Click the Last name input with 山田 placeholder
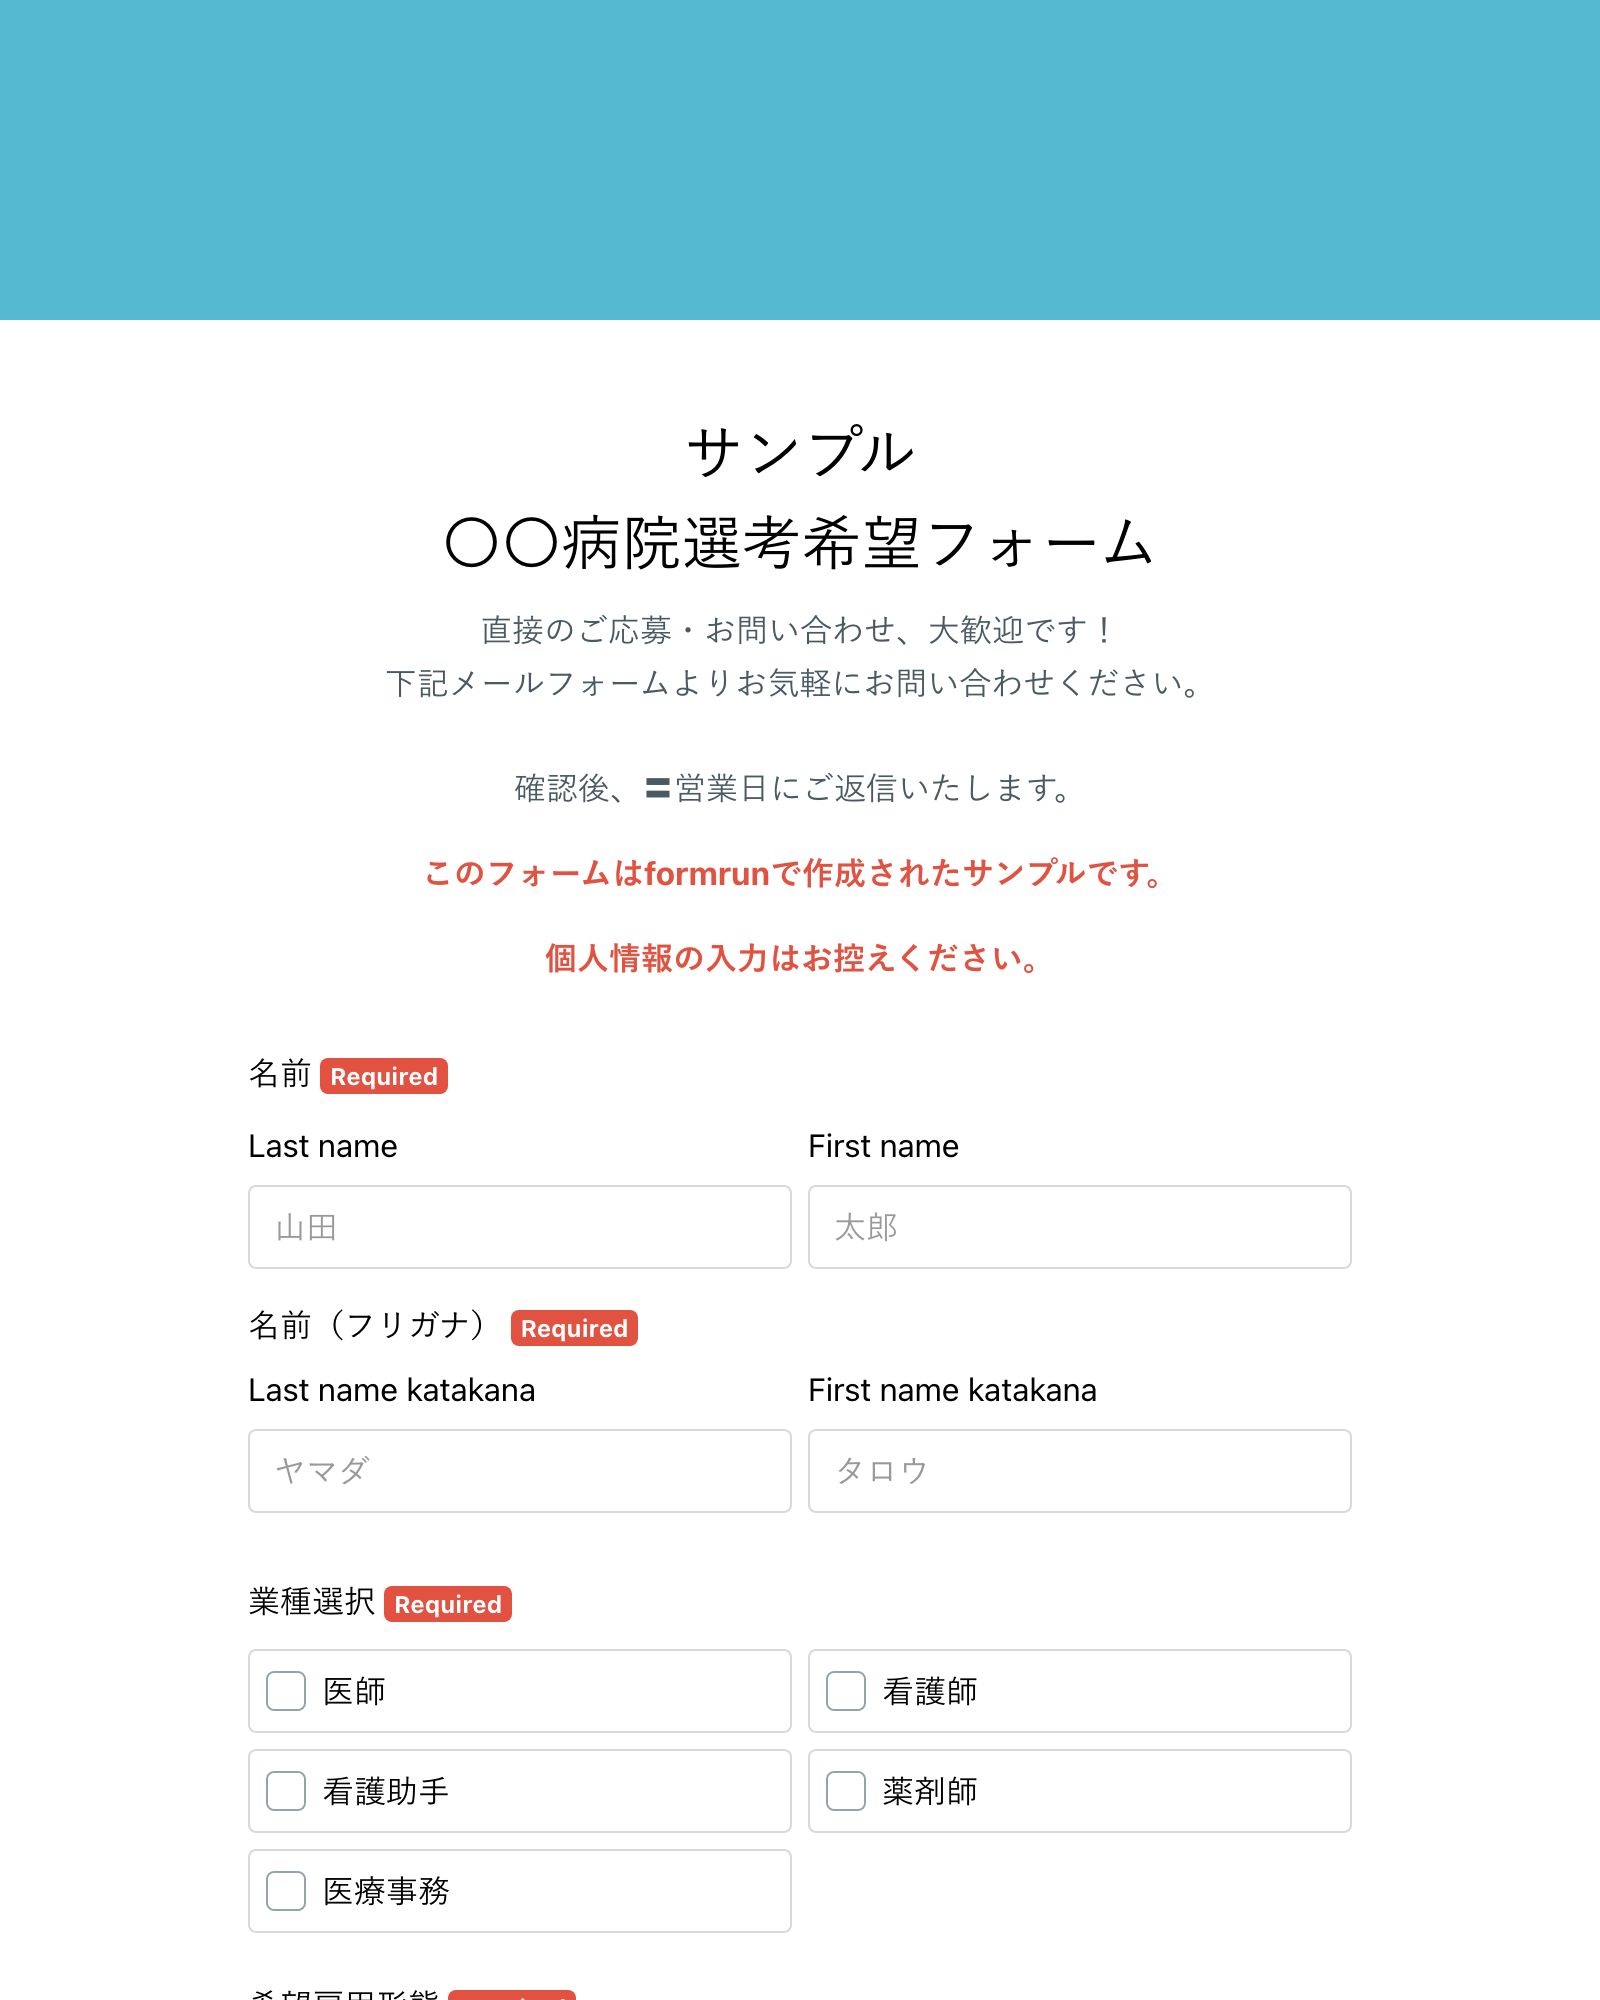 pos(518,1227)
